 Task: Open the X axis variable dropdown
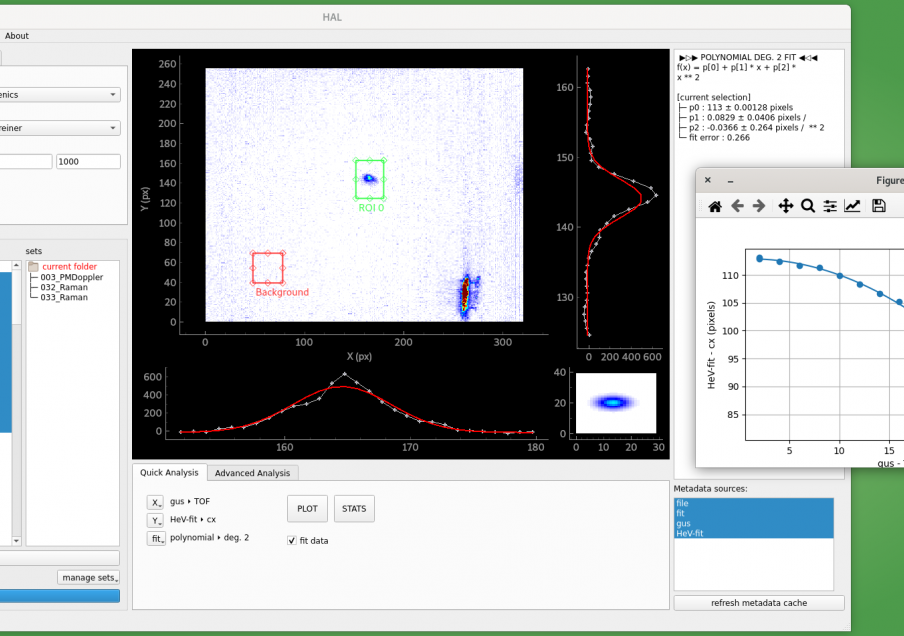(x=155, y=502)
